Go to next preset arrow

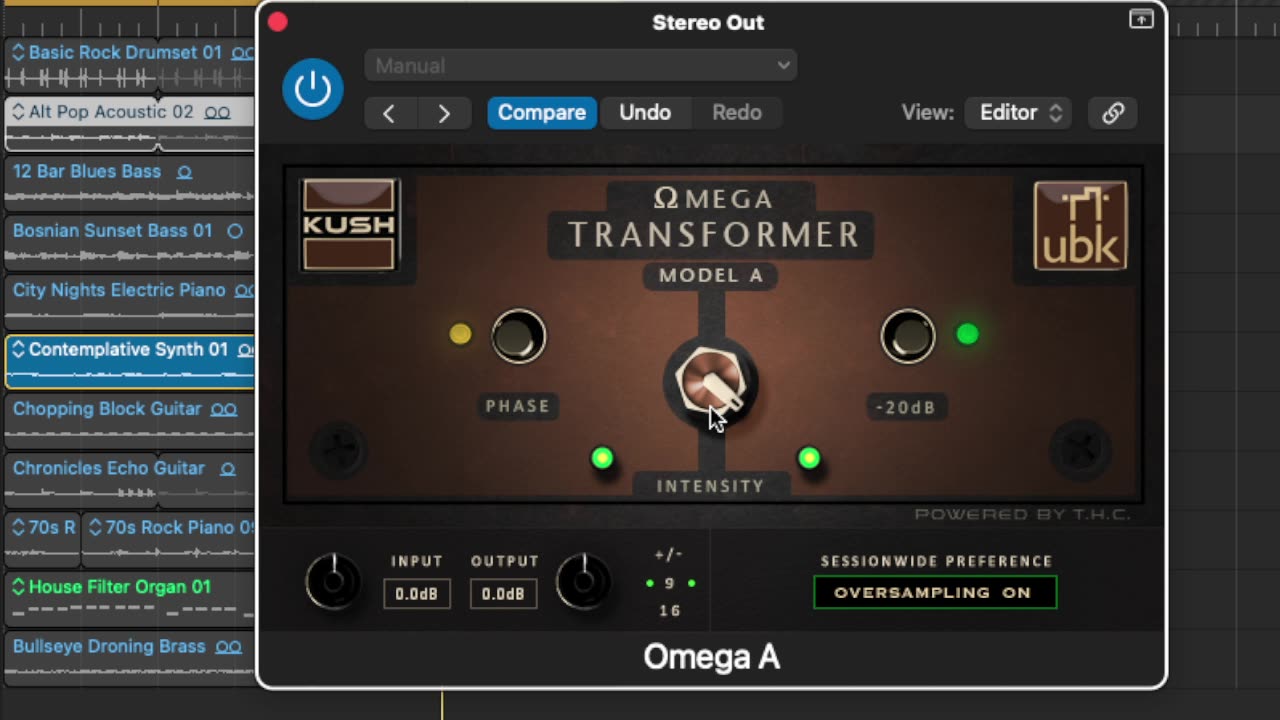pyautogui.click(x=444, y=113)
